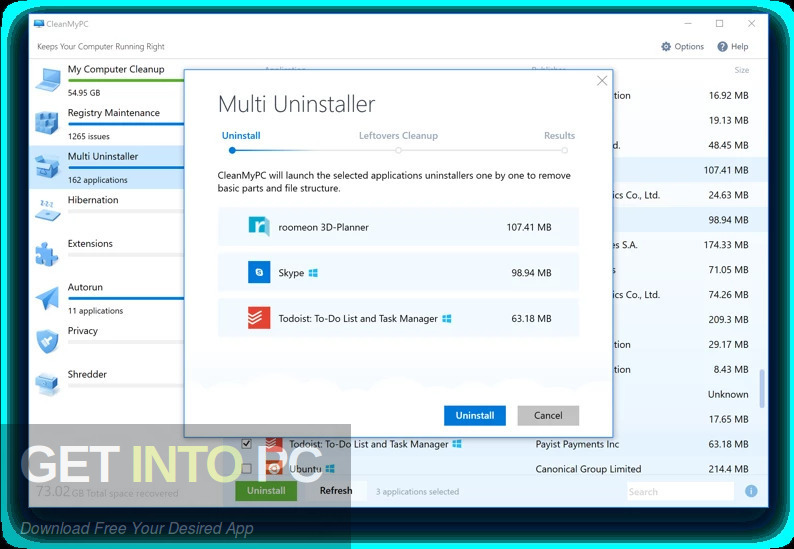This screenshot has width=794, height=549.
Task: Click the application list vertical scrollbar
Action: [x=762, y=389]
